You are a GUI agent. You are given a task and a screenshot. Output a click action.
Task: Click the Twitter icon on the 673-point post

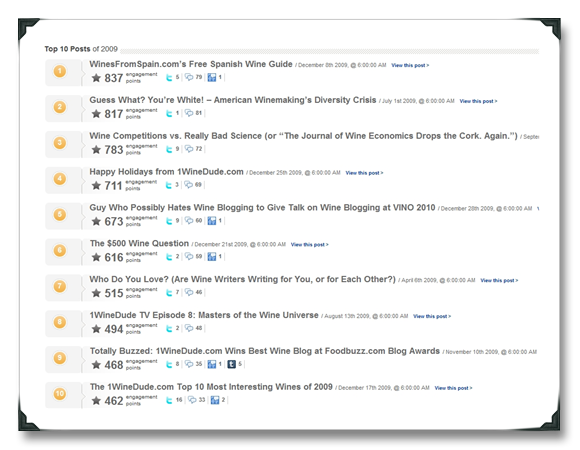click(x=169, y=221)
